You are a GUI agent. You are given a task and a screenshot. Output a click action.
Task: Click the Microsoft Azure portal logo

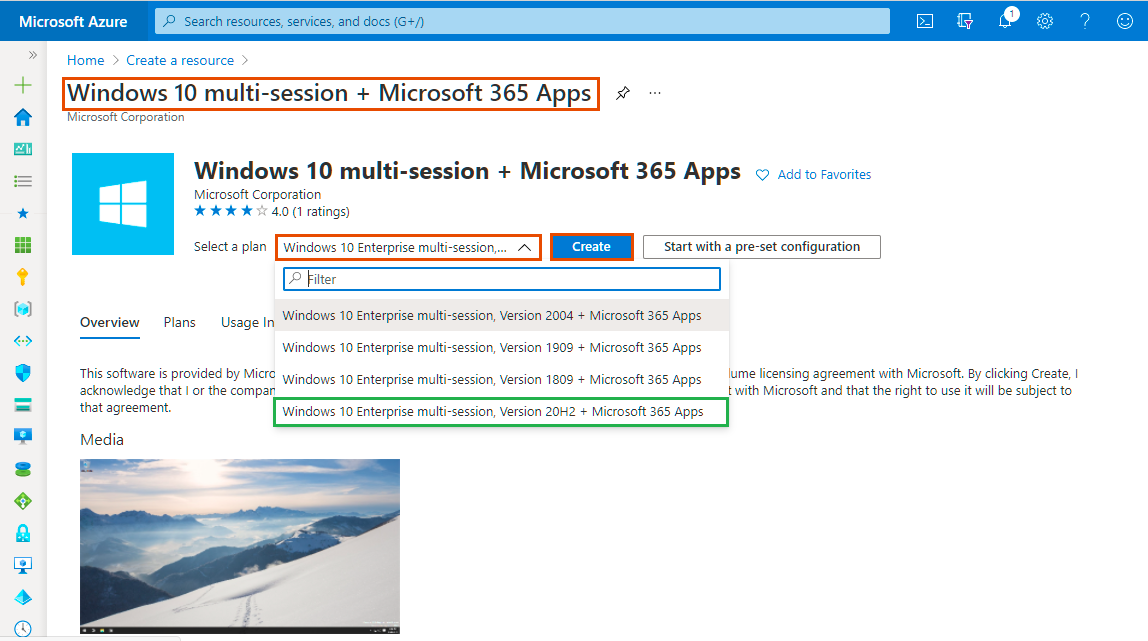73,21
